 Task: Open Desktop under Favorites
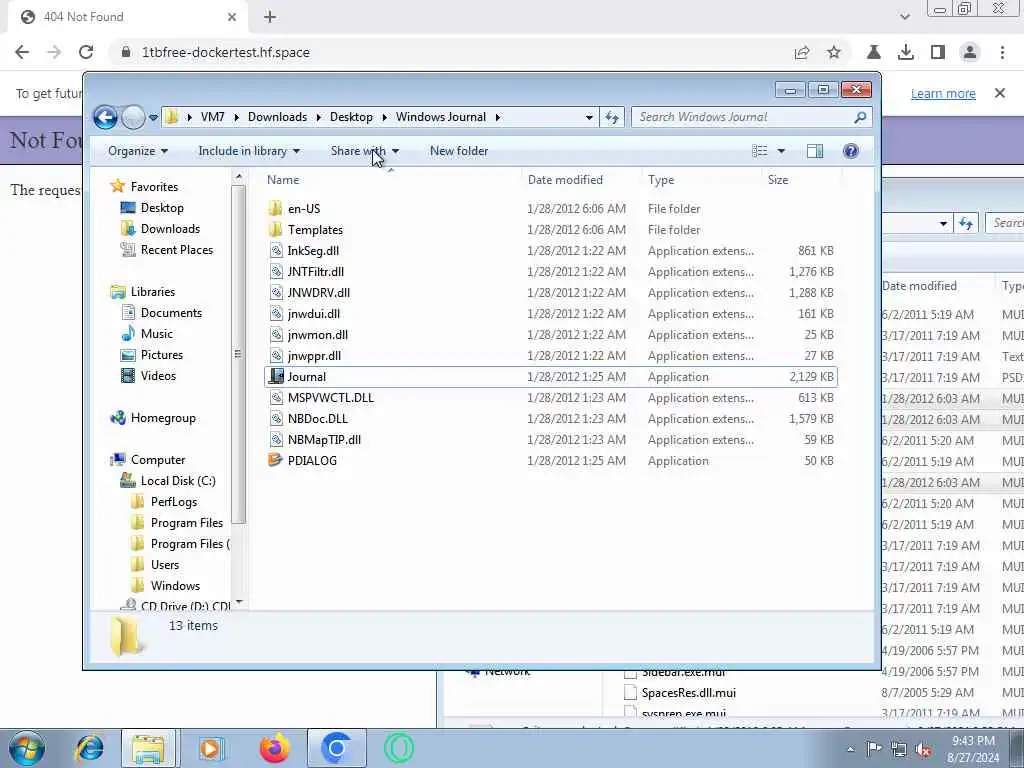tap(162, 208)
